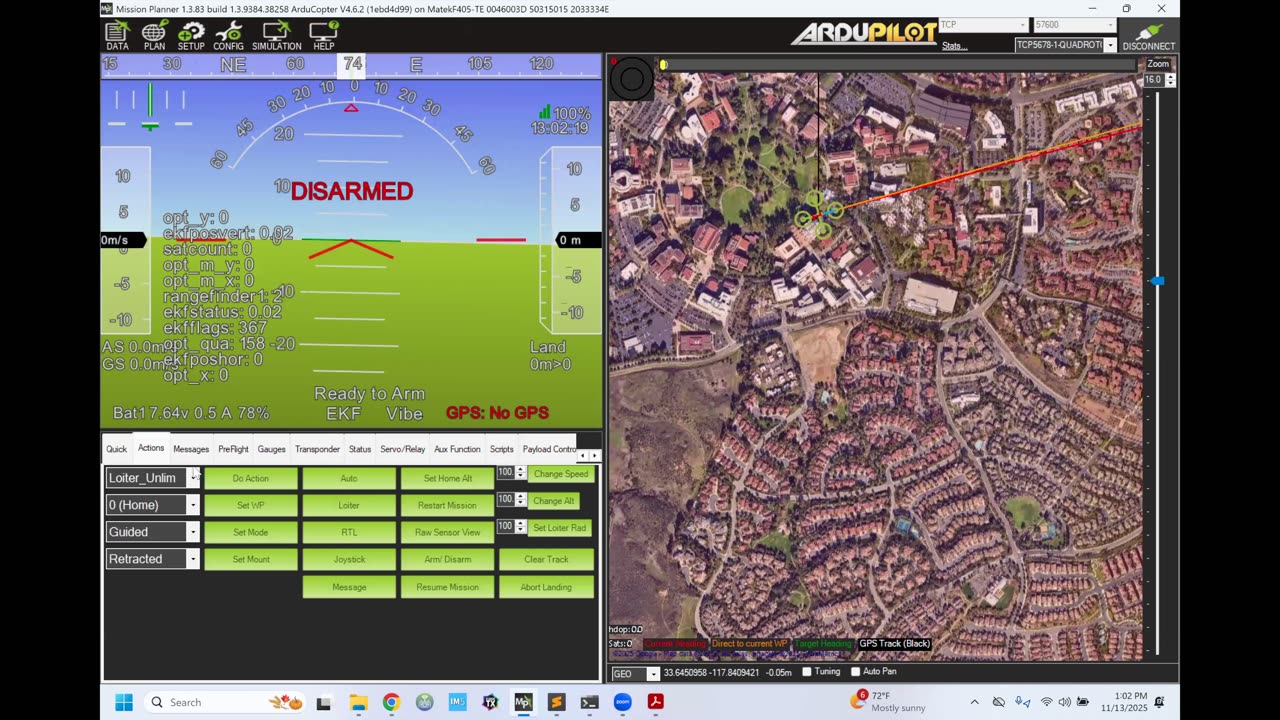The image size is (1280, 720).
Task: Toggle the Auto Pan checkbox
Action: point(855,672)
